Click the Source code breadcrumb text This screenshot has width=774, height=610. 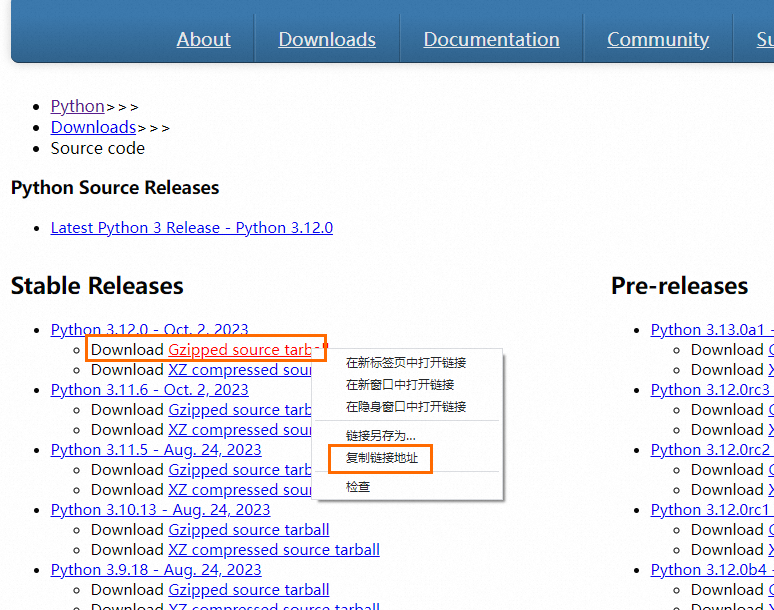point(98,148)
